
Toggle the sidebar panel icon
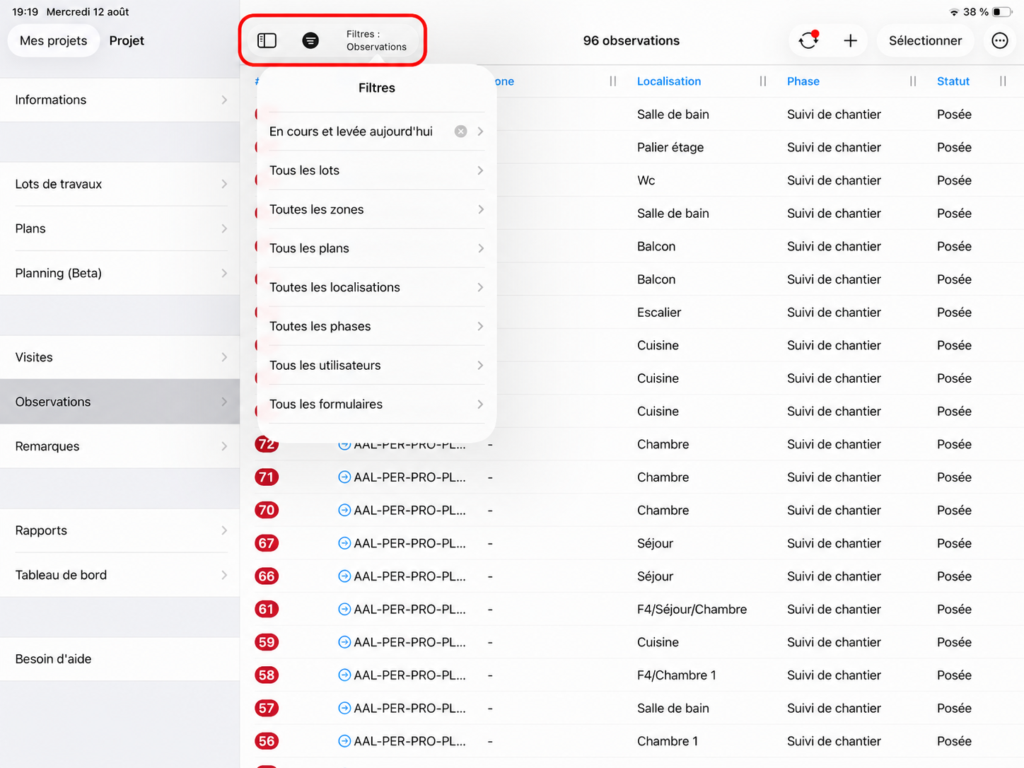266,40
